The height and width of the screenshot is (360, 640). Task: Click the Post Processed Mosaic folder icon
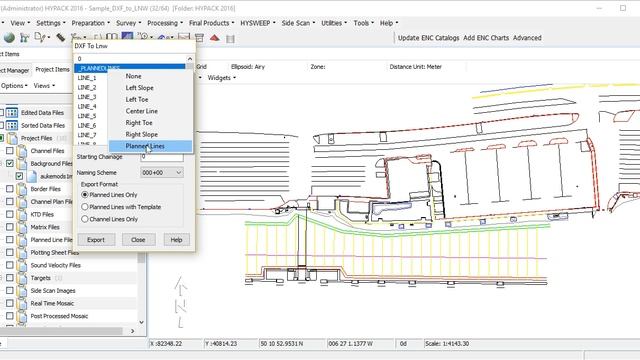21,316
